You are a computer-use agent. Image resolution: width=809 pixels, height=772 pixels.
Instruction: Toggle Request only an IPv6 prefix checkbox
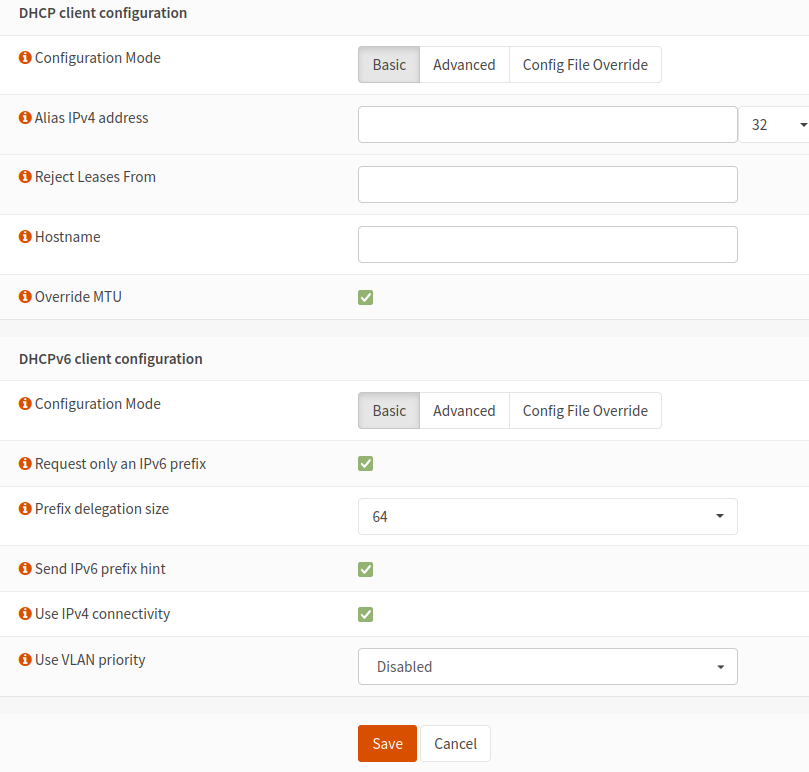366,464
